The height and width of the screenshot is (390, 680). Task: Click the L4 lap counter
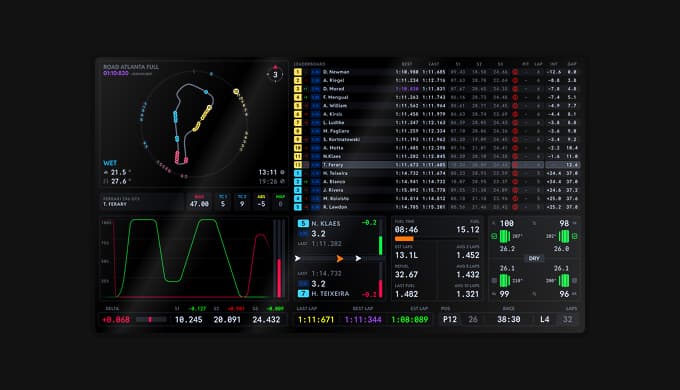coord(545,319)
